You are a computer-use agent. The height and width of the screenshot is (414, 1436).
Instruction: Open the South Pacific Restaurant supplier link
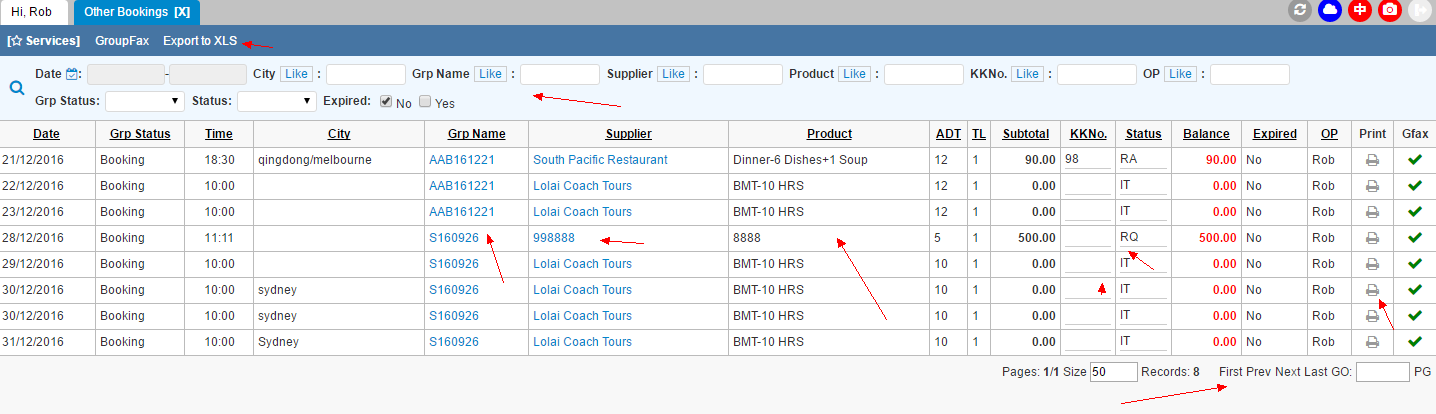click(x=600, y=160)
